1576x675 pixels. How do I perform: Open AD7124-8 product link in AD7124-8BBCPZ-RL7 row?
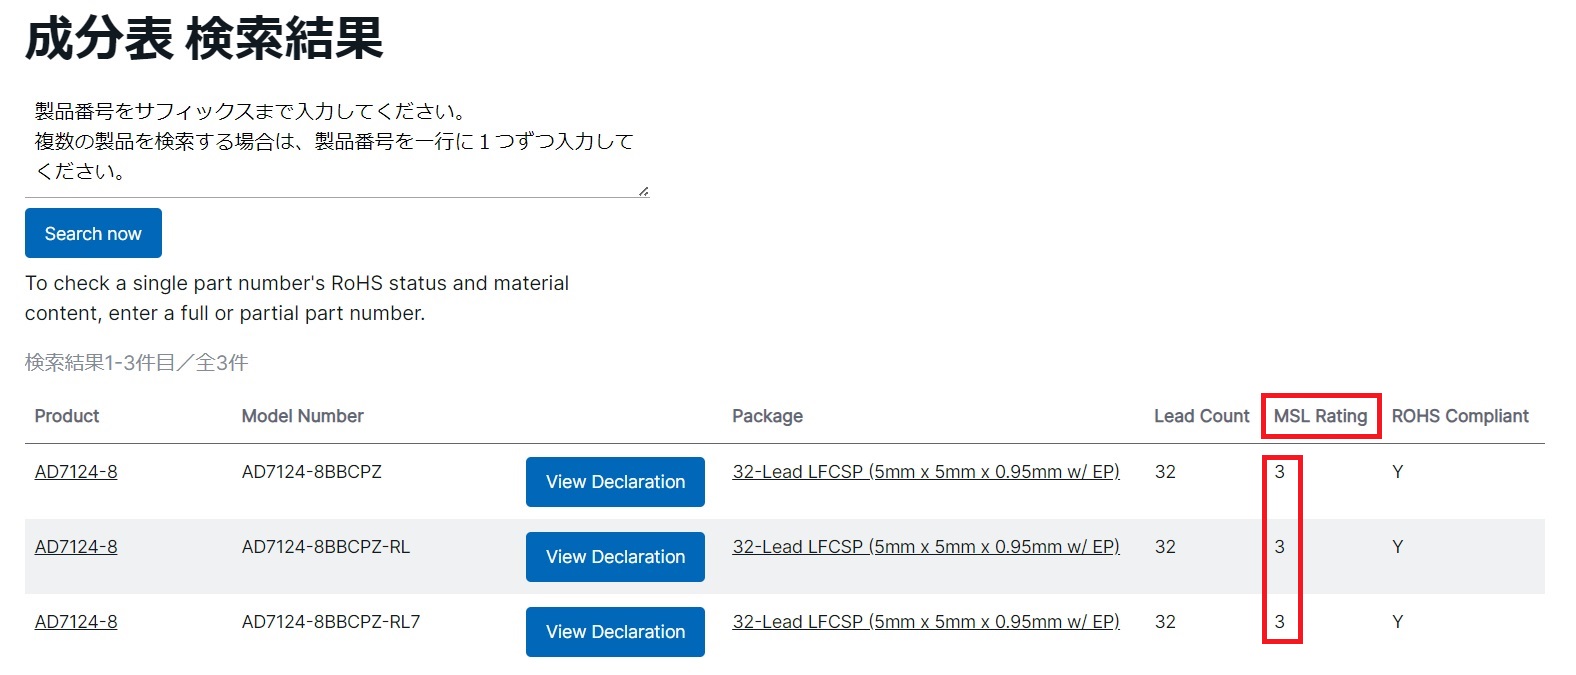click(x=76, y=622)
